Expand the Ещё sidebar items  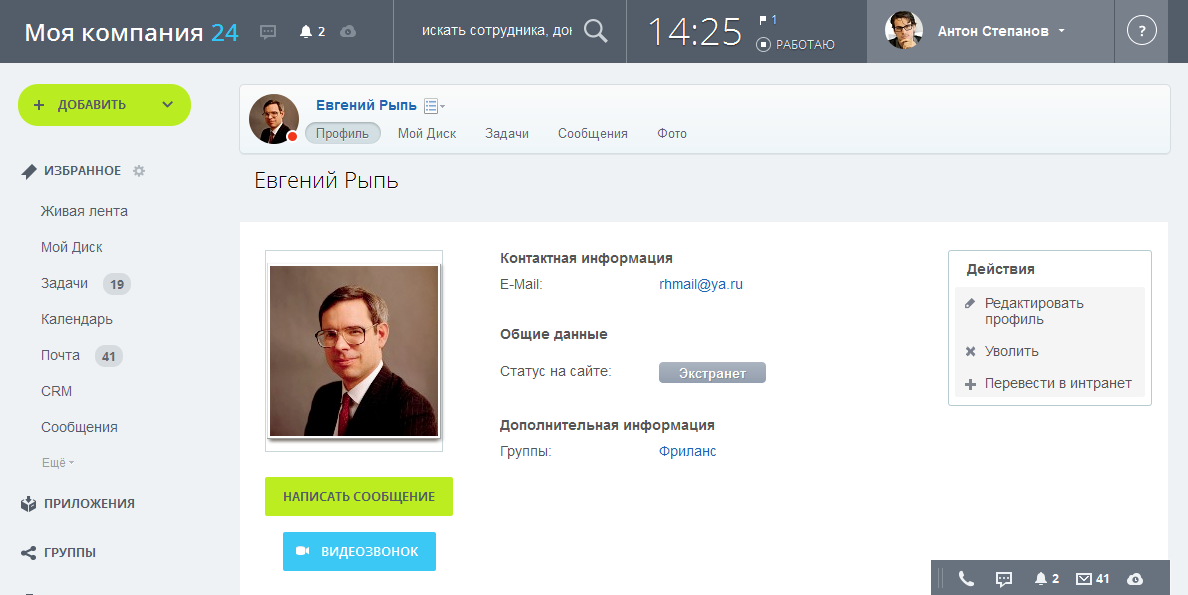58,462
